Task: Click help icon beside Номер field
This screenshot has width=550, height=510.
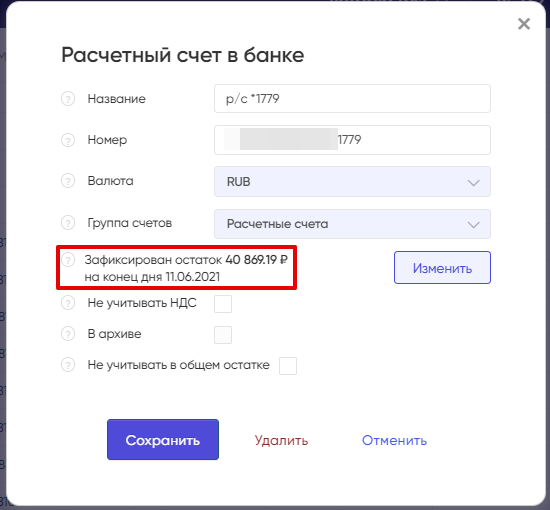Action: (68, 140)
